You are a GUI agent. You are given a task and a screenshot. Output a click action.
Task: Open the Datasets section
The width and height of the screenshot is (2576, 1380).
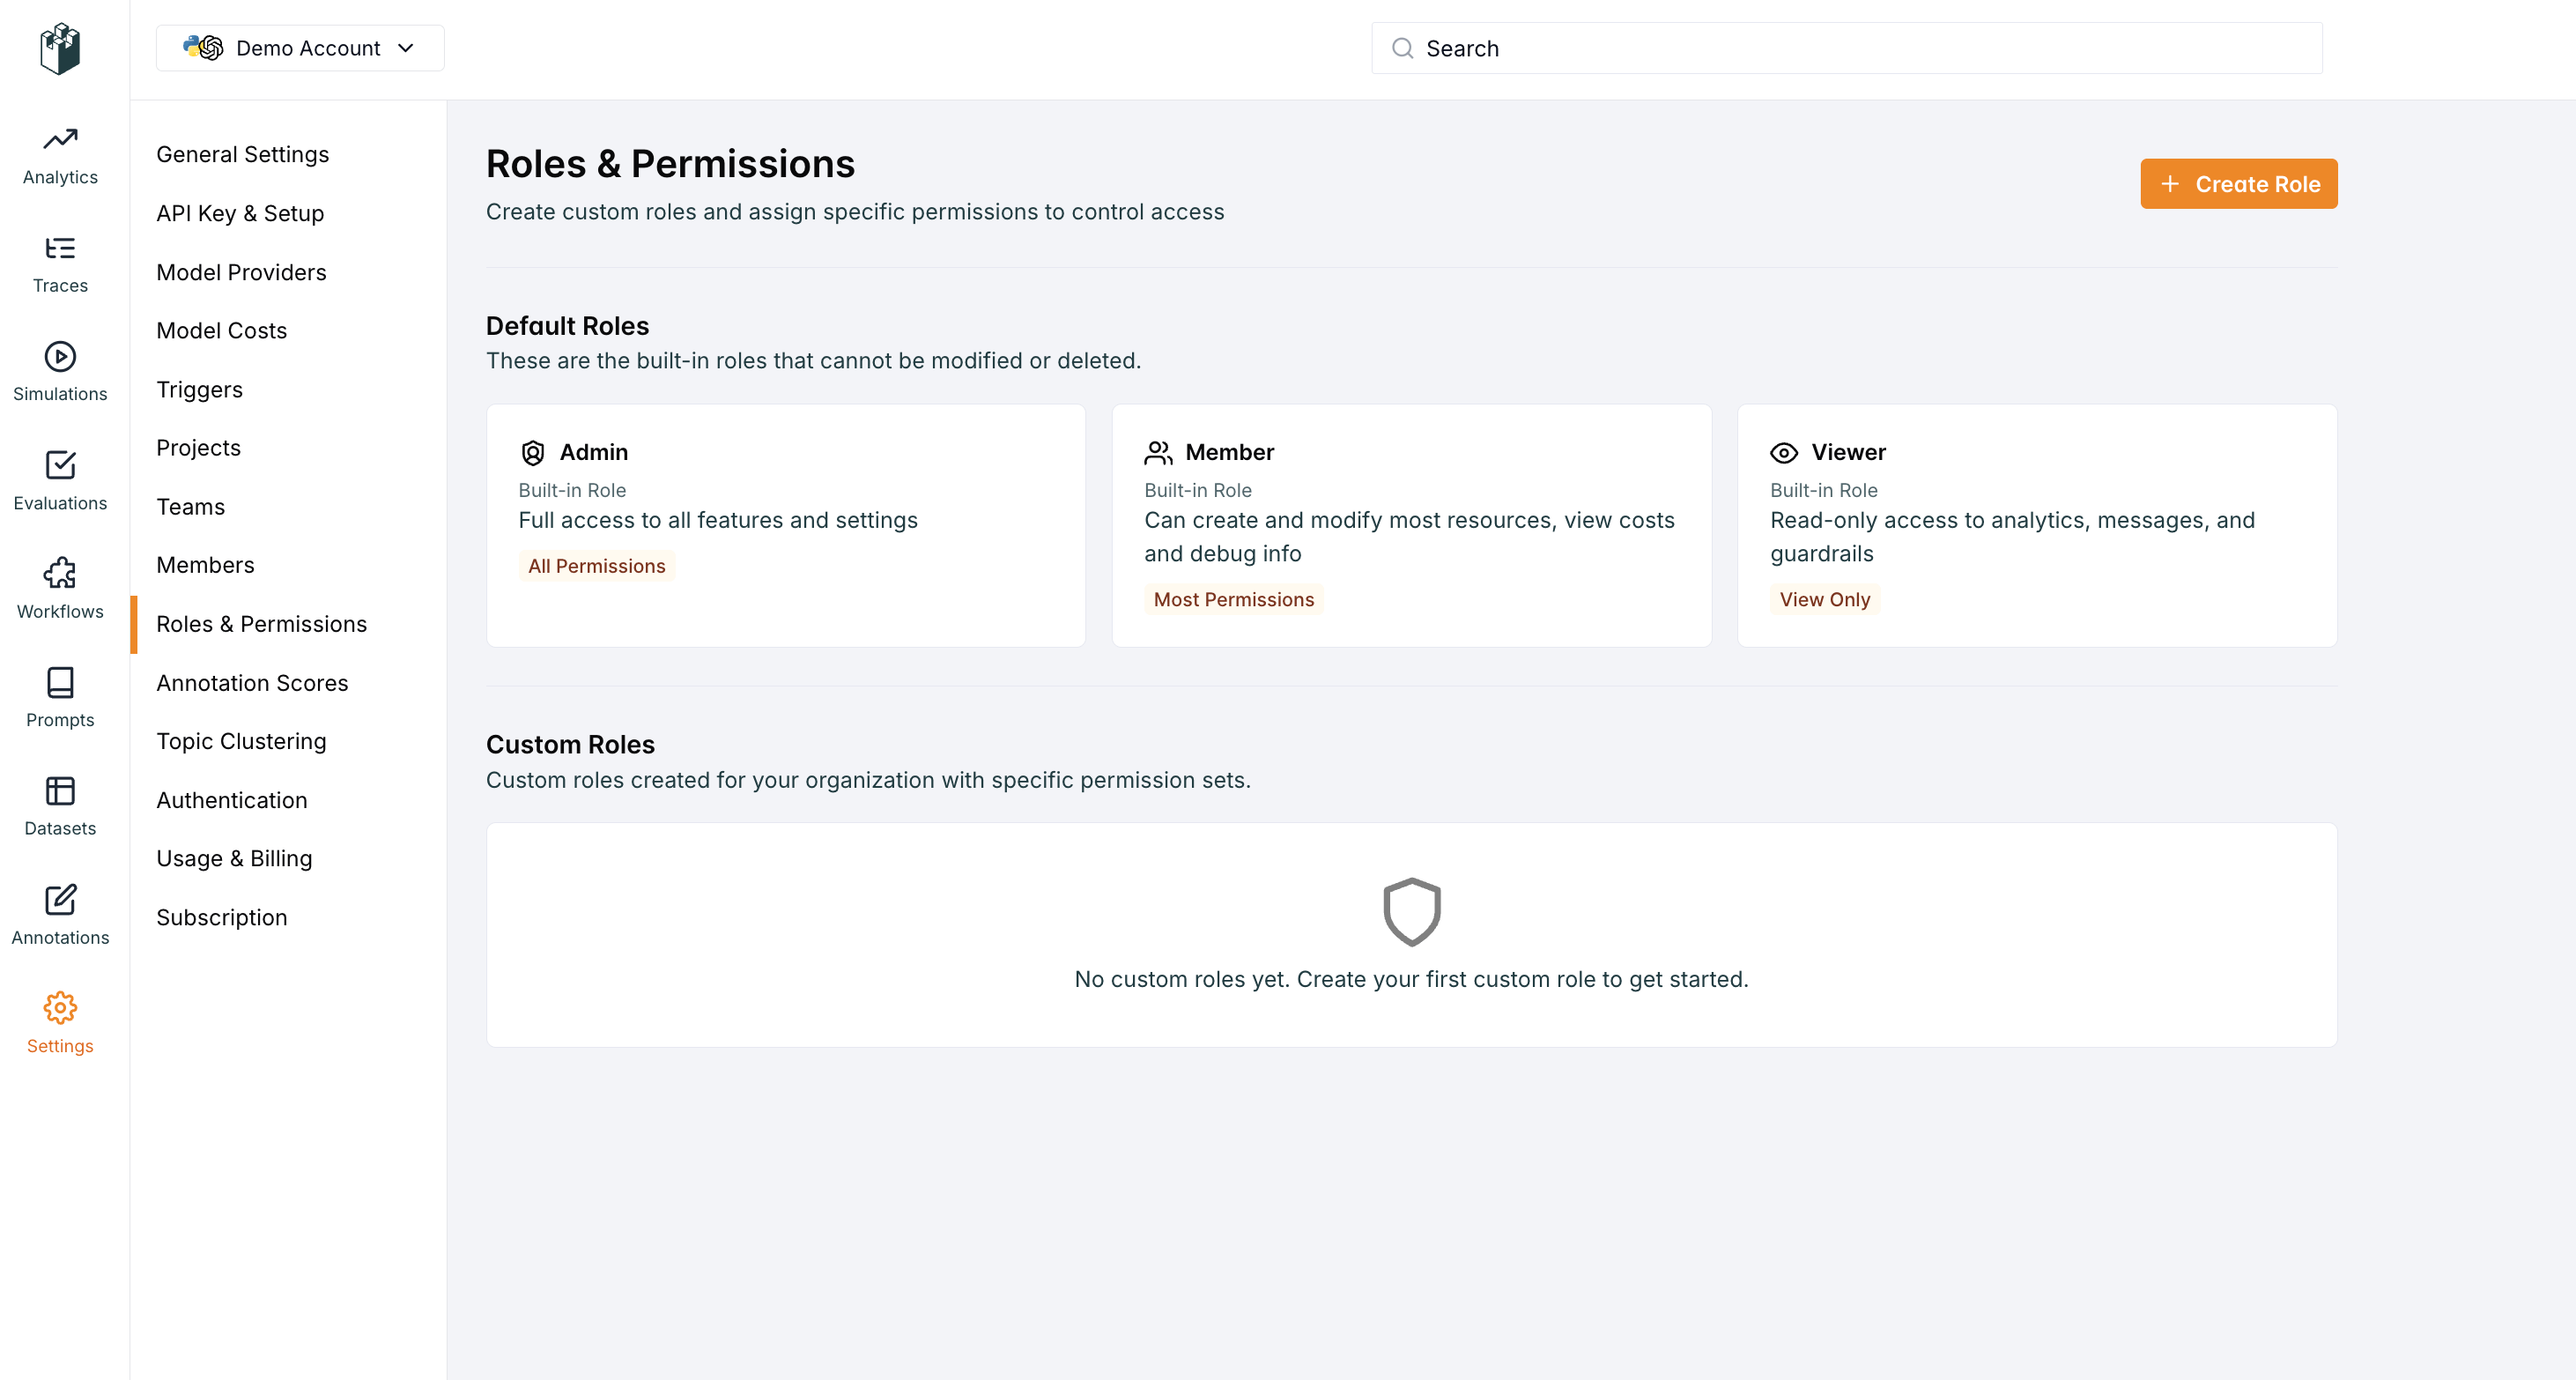pos(60,806)
